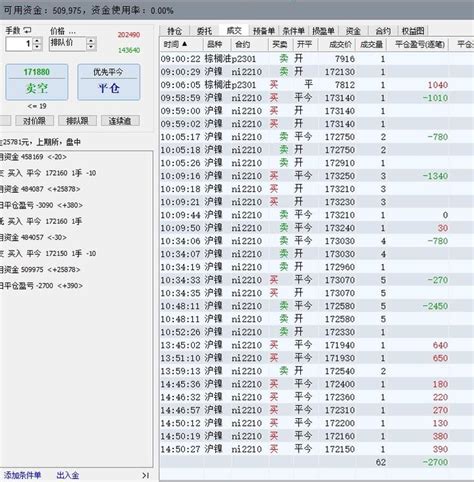Screen dimensions: 474x482
Task: Click log entry 资金 509975 <+25878>
Action: tap(40, 269)
